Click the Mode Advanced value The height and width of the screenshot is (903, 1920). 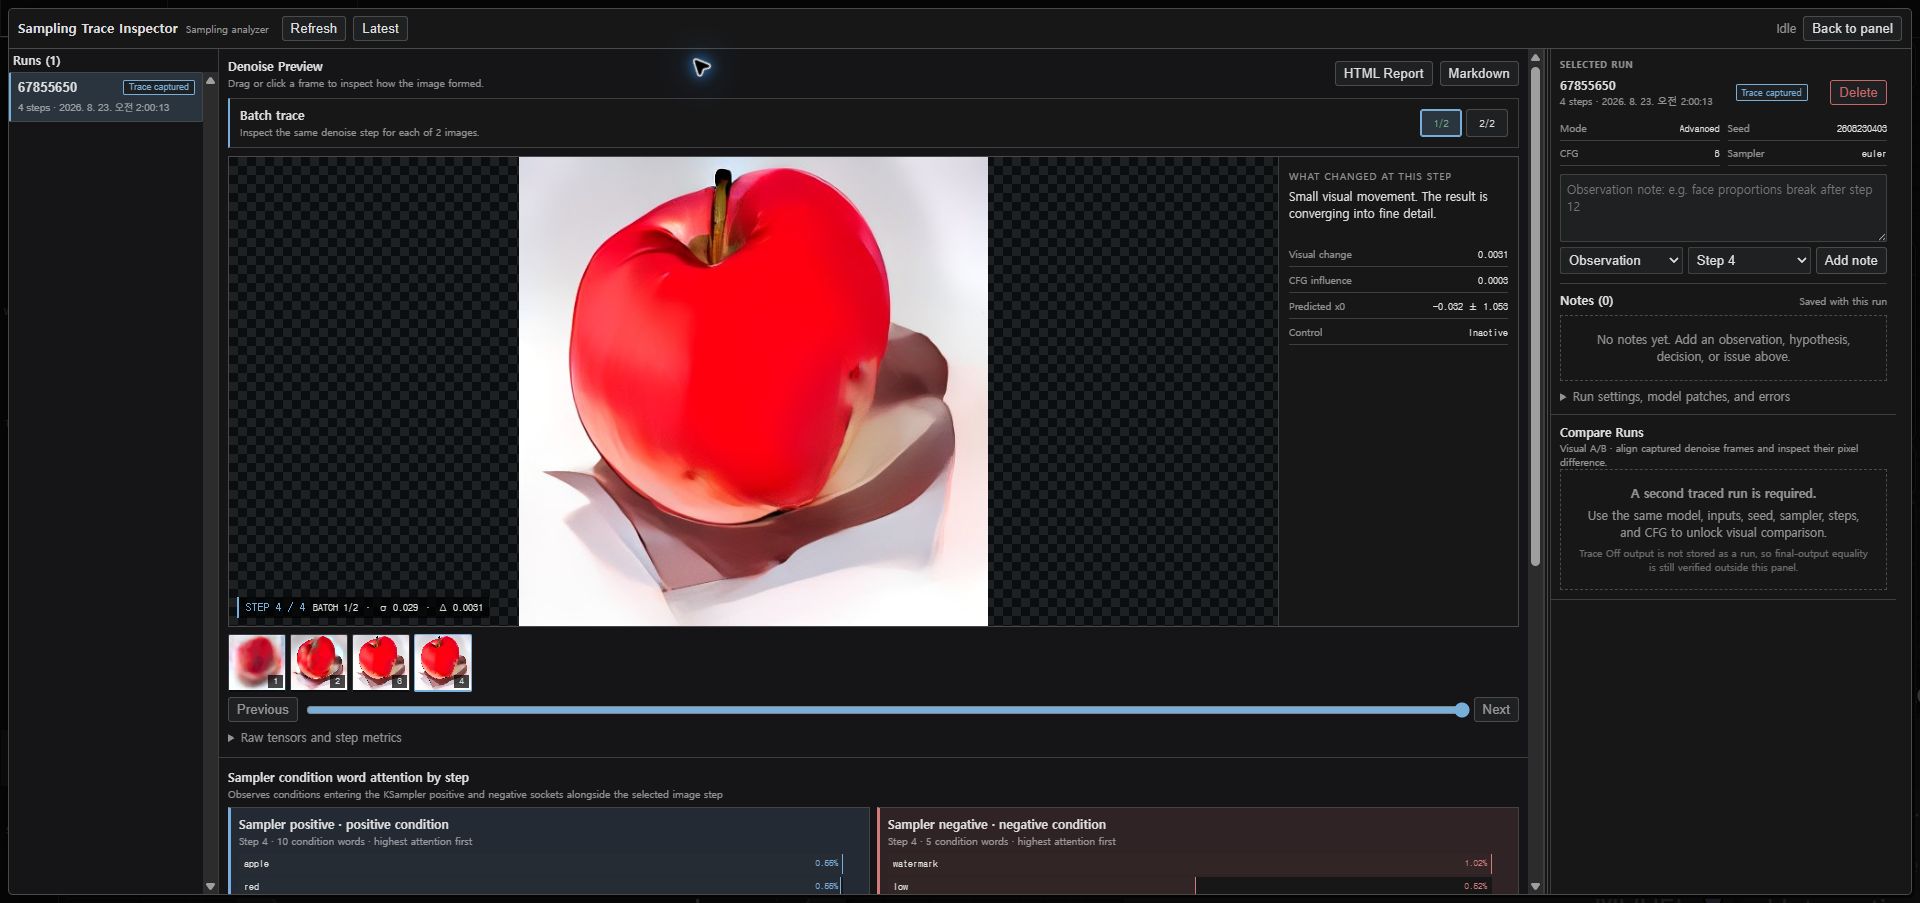coord(1699,129)
